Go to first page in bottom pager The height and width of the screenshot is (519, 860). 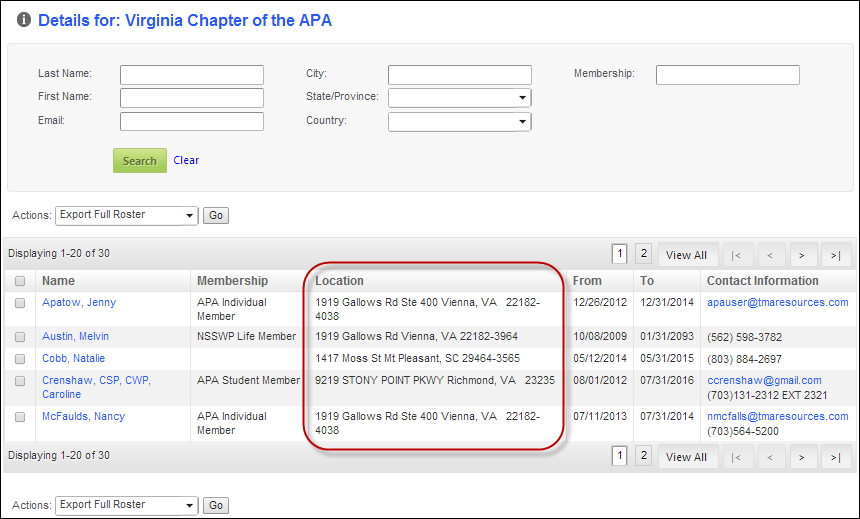[737, 457]
